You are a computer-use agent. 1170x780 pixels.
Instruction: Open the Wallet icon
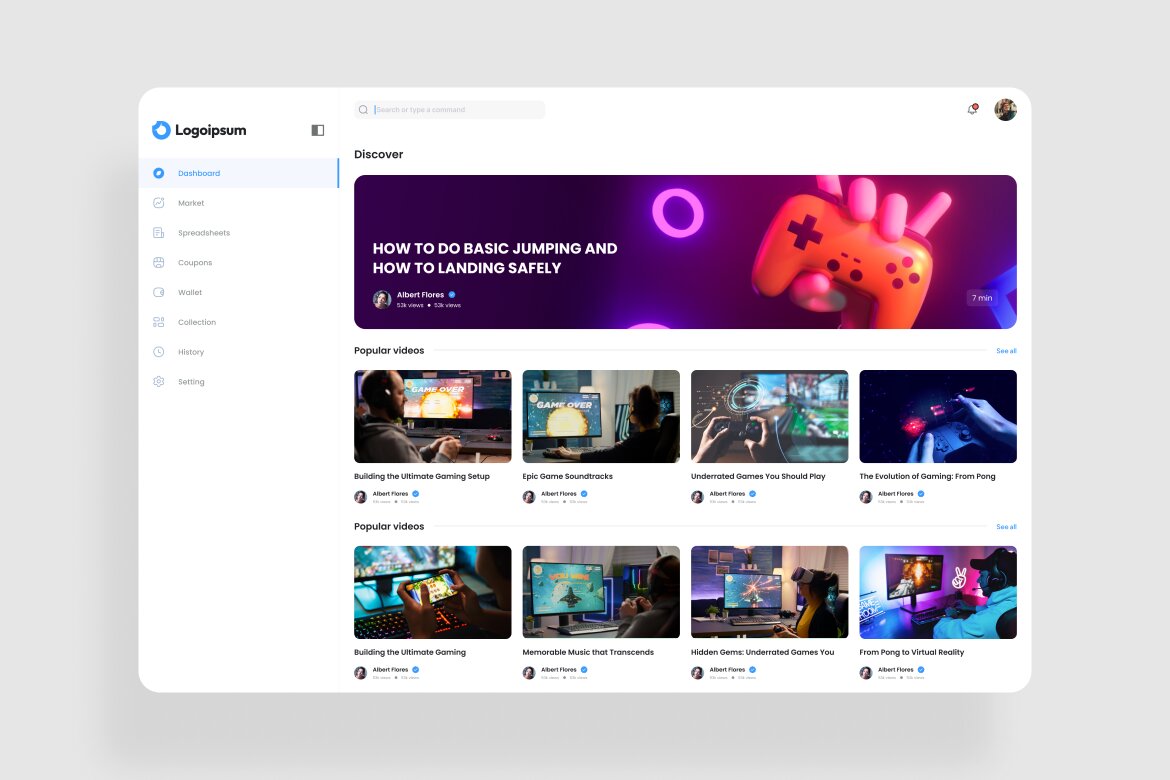[159, 292]
